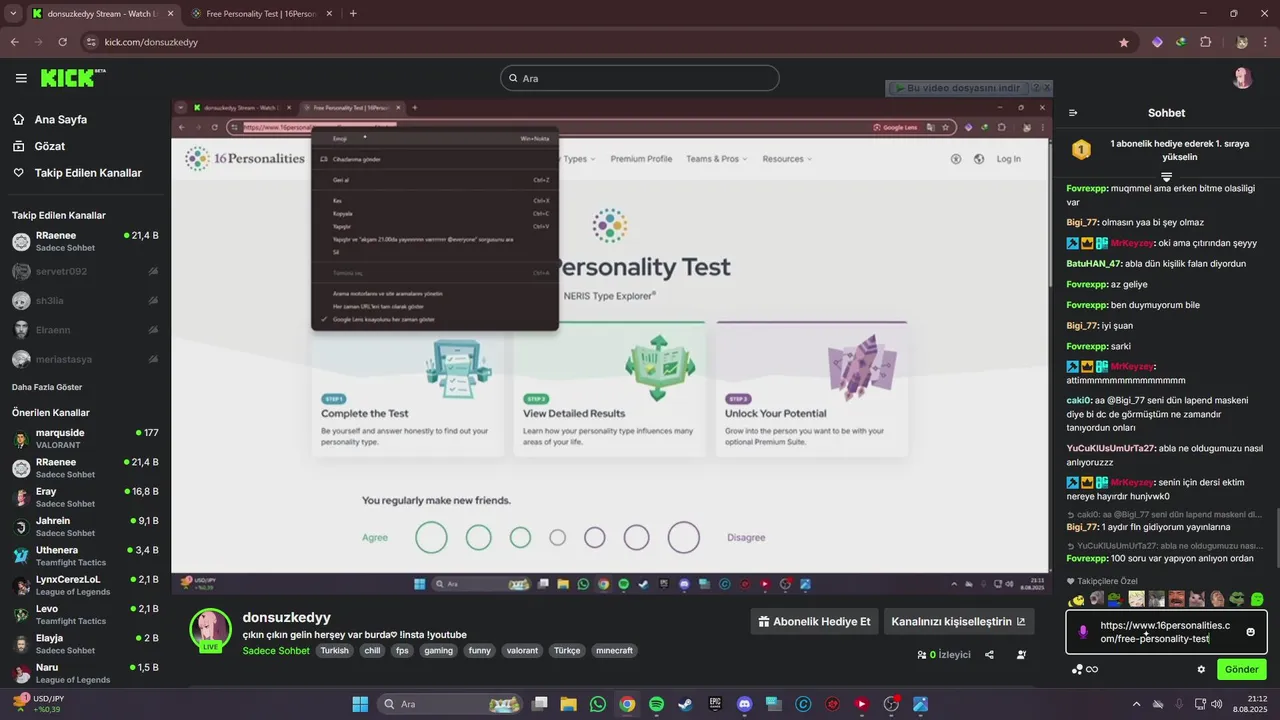
Task: Open WhatsApp from the taskbar
Action: tap(598, 704)
